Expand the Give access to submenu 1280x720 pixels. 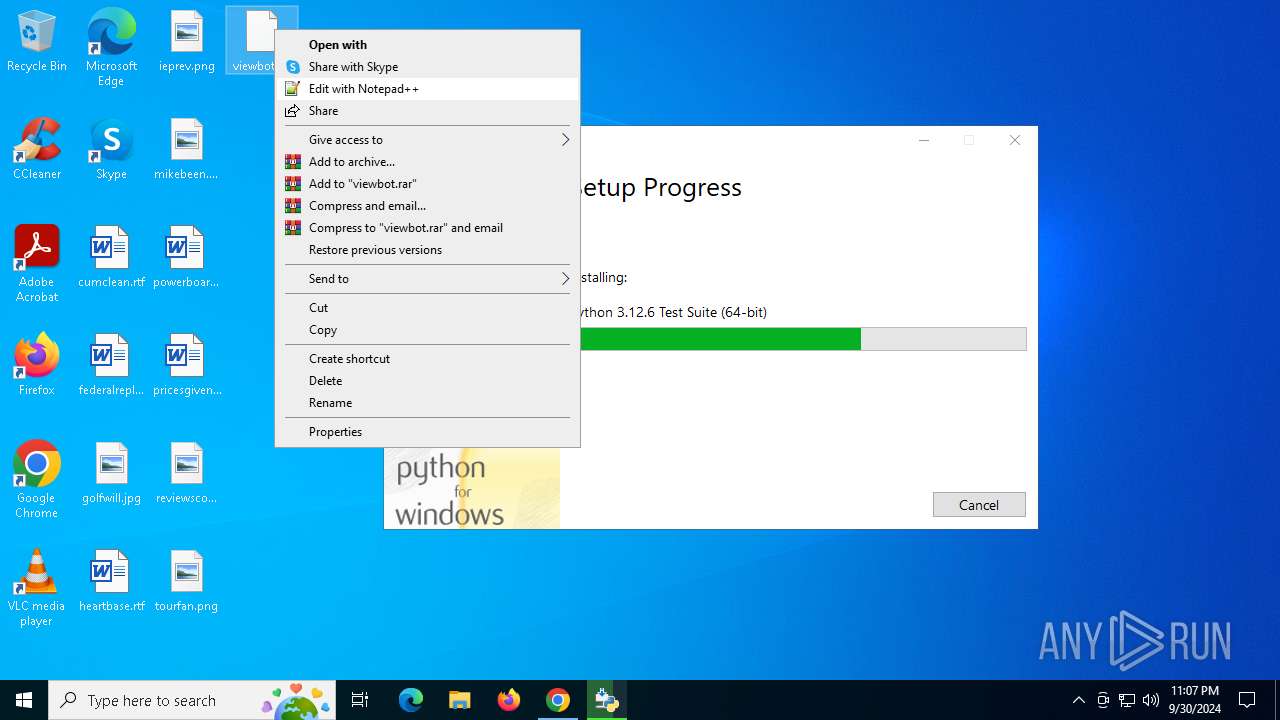[427, 140]
